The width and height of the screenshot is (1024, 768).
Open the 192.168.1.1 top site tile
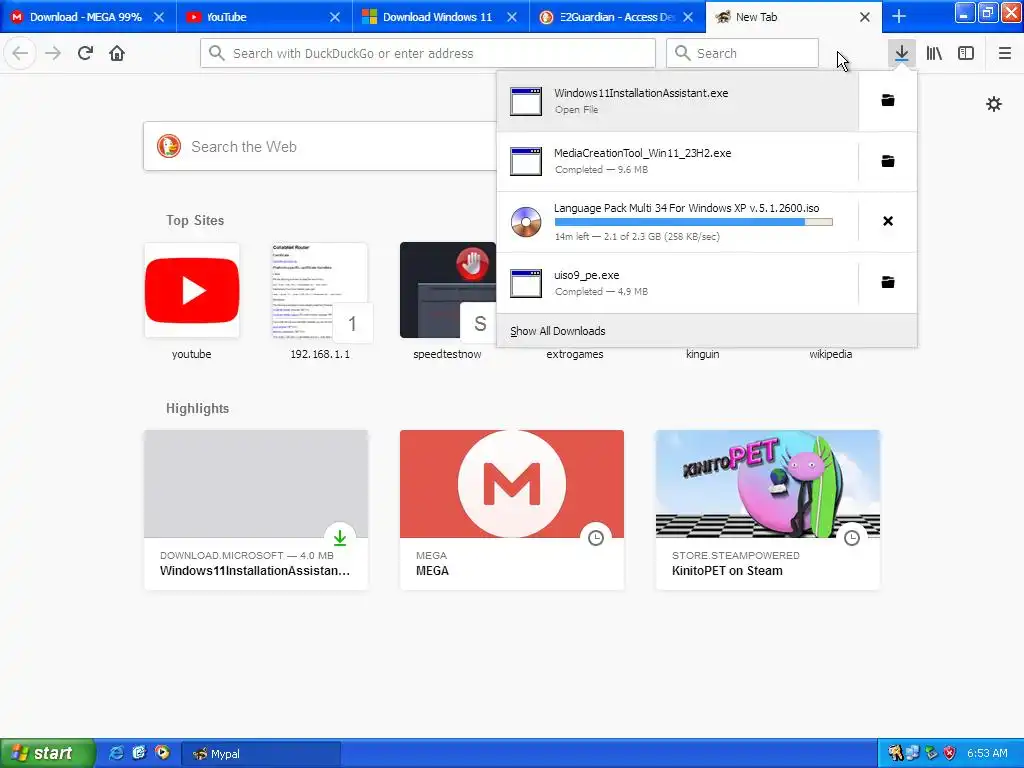(320, 291)
